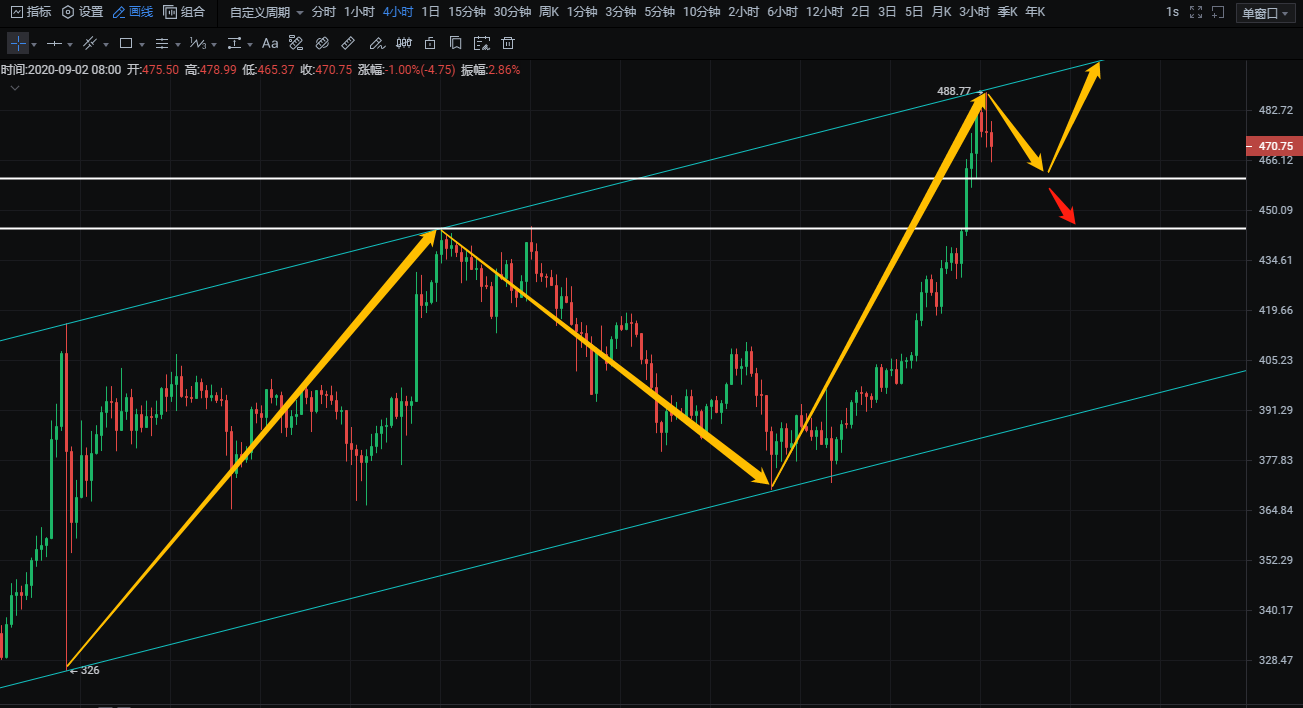Switch to the 15分钟 timeframe
1303x708 pixels.
pos(467,12)
